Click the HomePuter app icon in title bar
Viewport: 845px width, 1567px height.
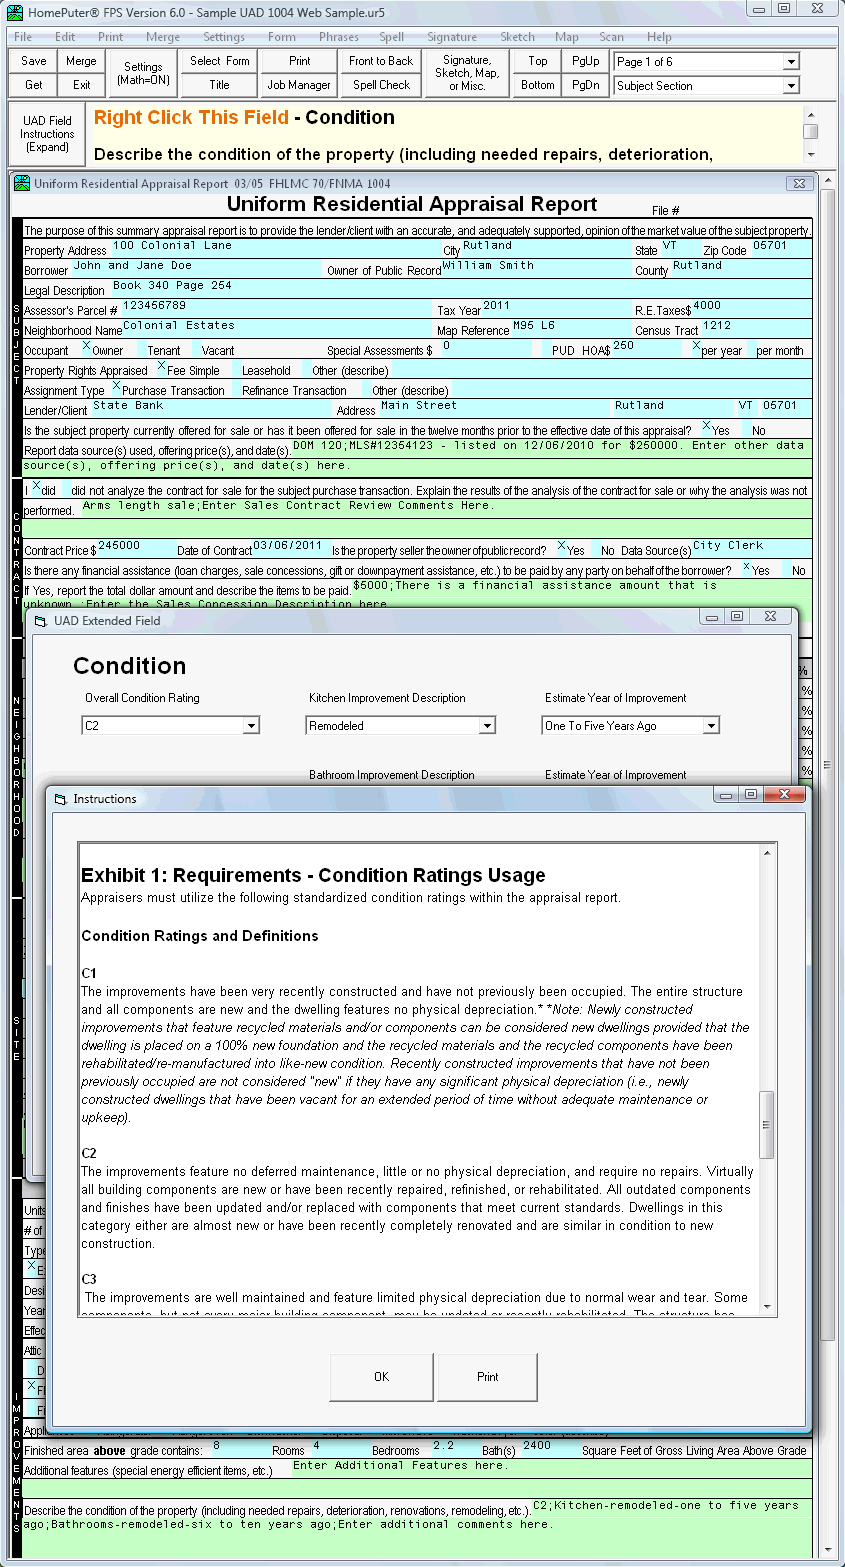click(13, 12)
